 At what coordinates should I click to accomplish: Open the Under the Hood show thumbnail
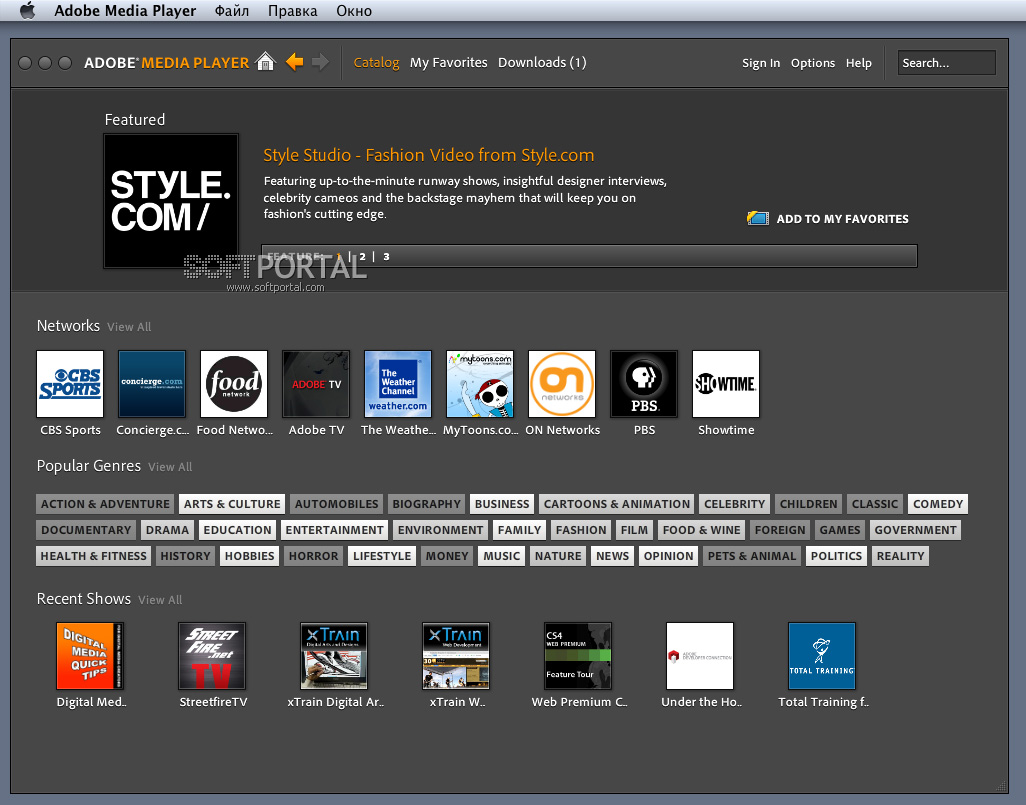click(x=700, y=656)
